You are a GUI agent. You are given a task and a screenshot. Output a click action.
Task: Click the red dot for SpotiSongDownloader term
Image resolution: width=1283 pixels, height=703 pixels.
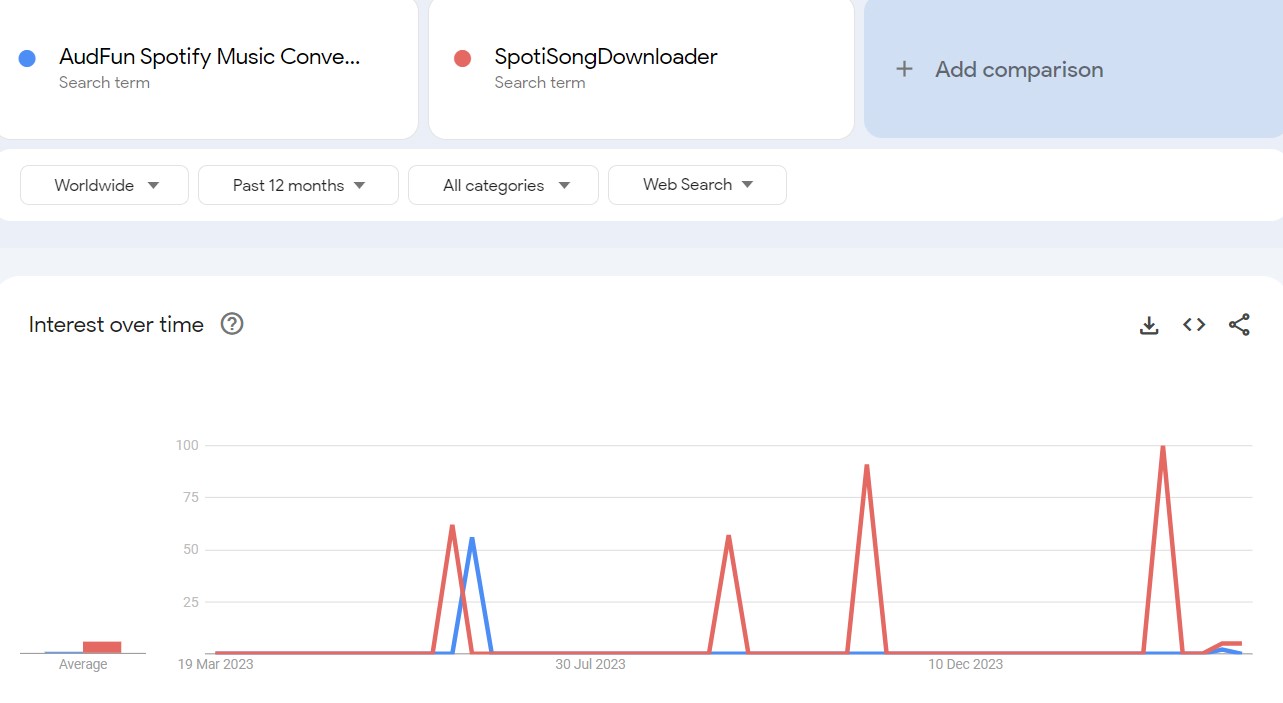point(462,58)
